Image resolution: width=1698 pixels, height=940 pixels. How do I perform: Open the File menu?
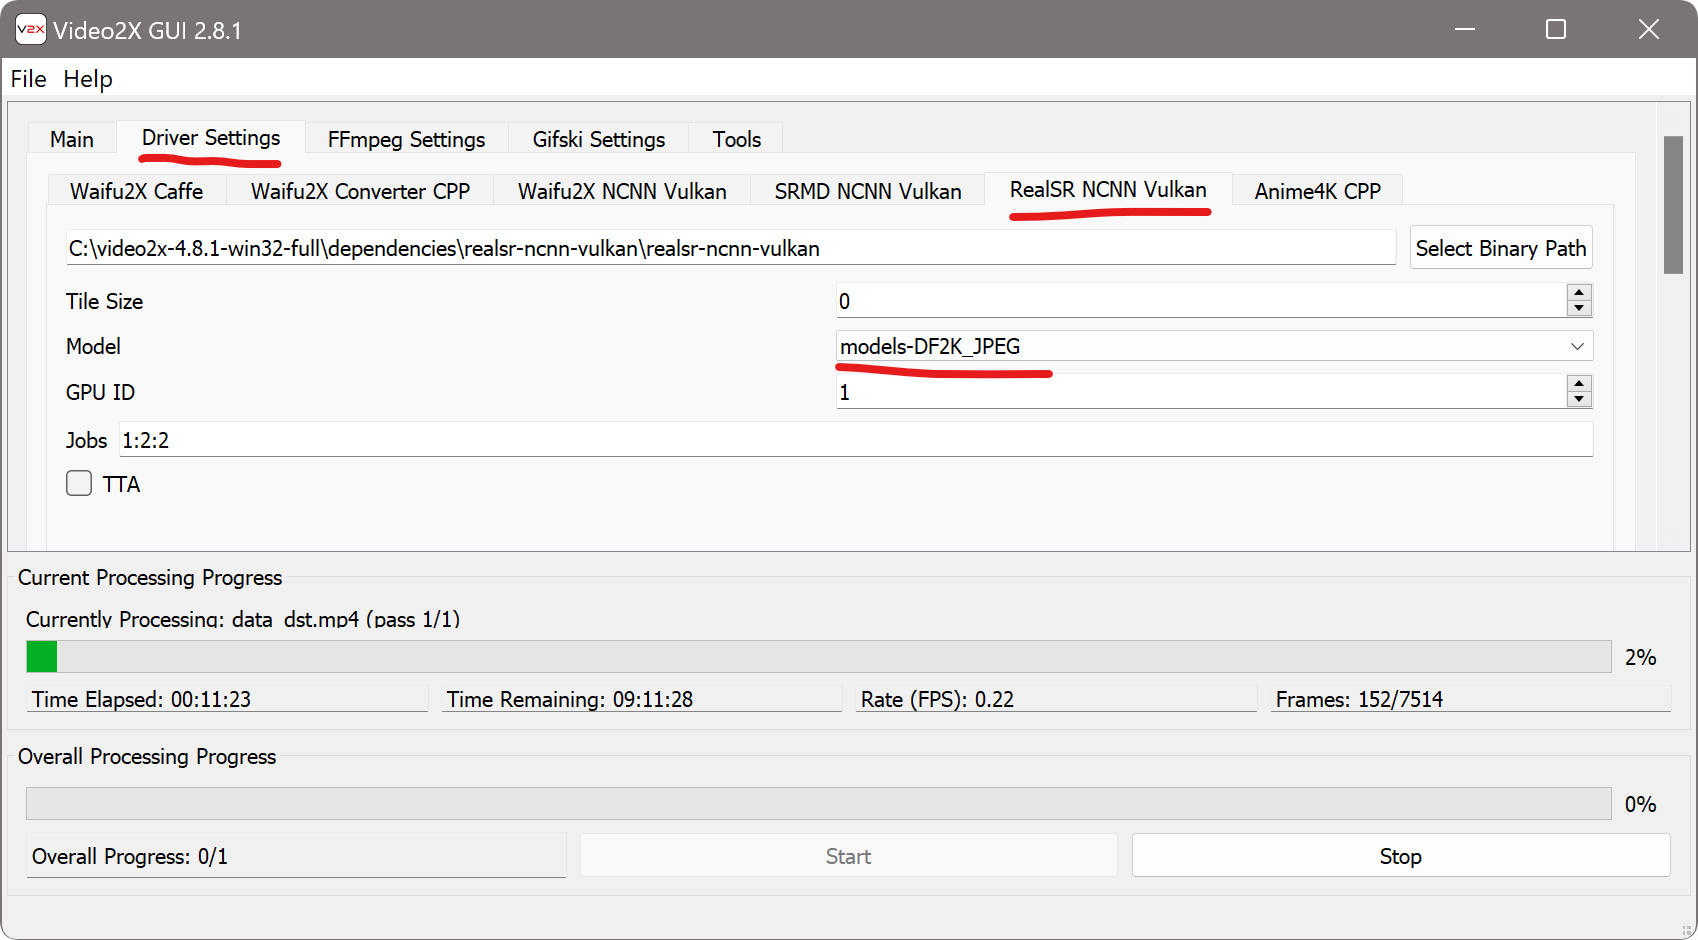click(x=28, y=79)
